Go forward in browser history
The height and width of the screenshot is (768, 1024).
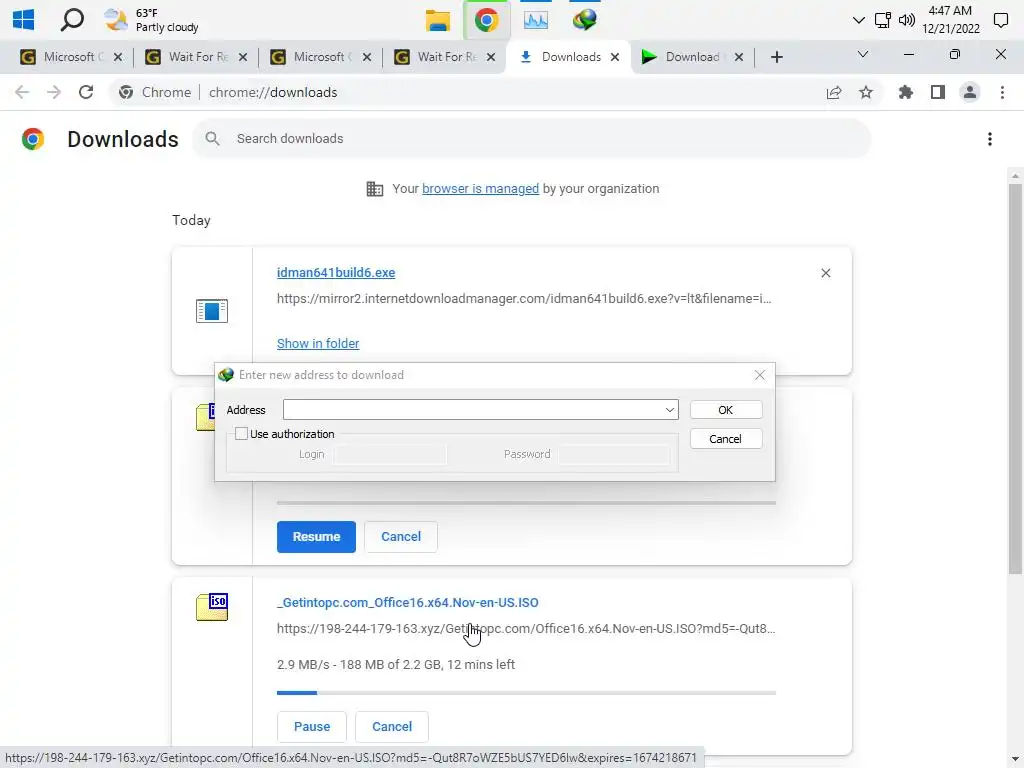54,92
